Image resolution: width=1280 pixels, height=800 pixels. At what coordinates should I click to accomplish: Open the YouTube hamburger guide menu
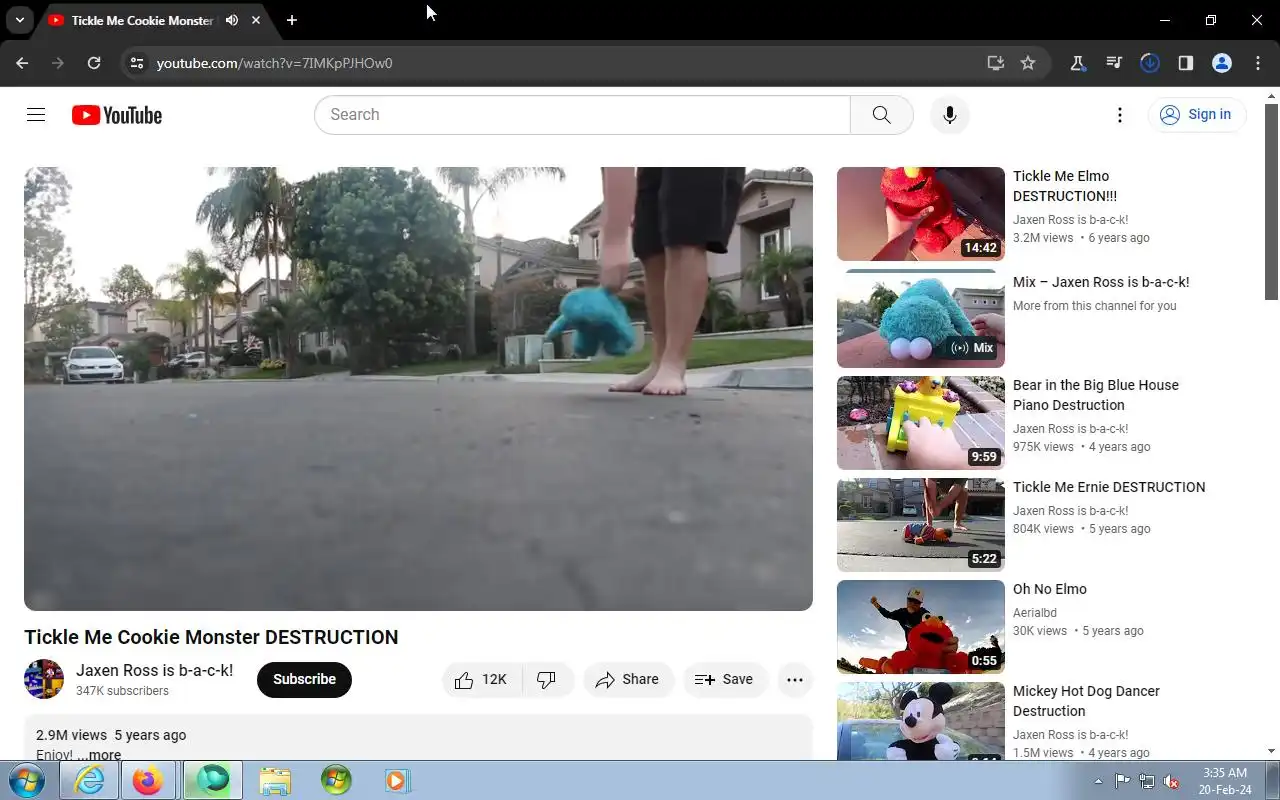[x=36, y=115]
